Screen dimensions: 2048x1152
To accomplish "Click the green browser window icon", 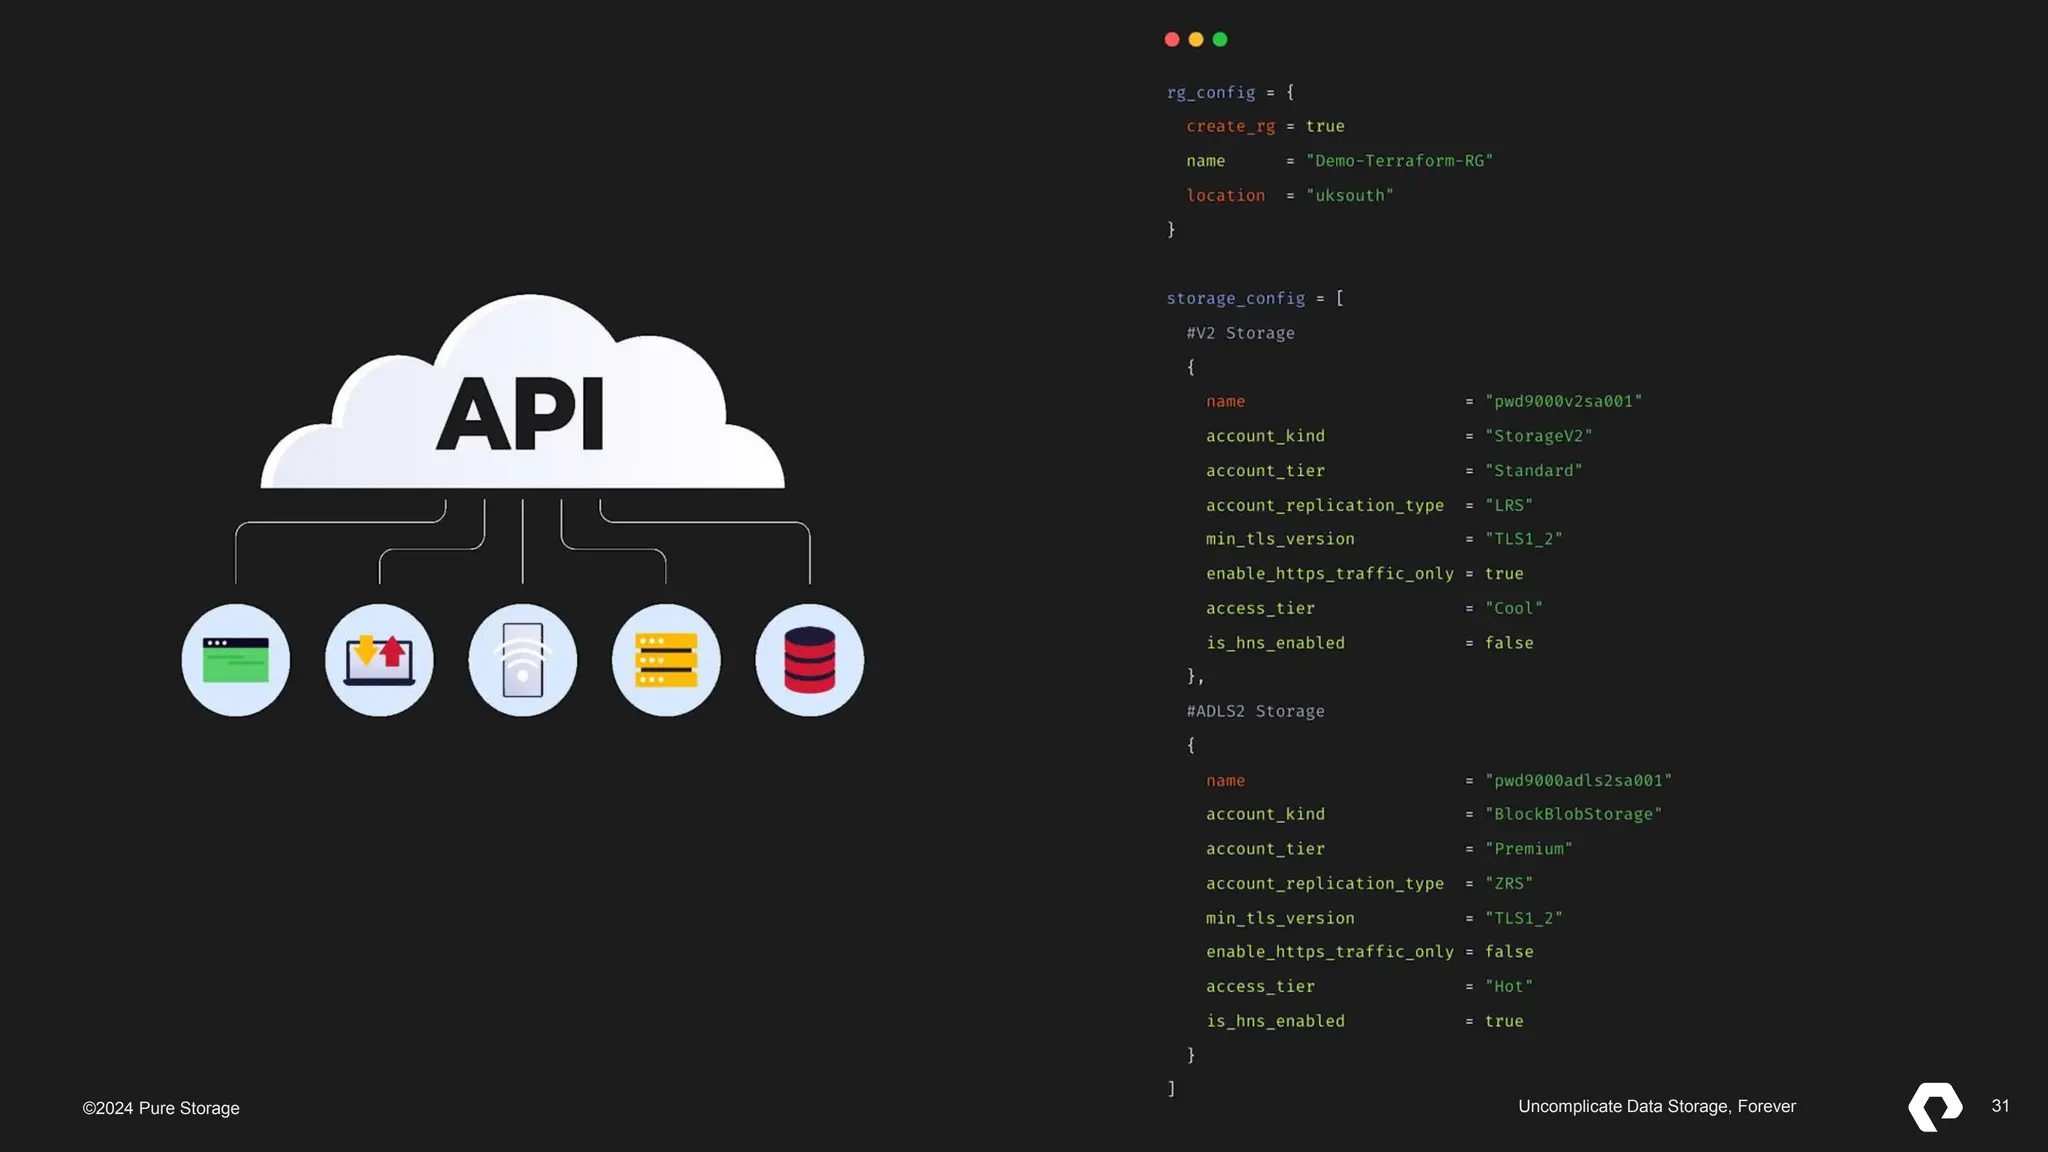I will pos(236,660).
